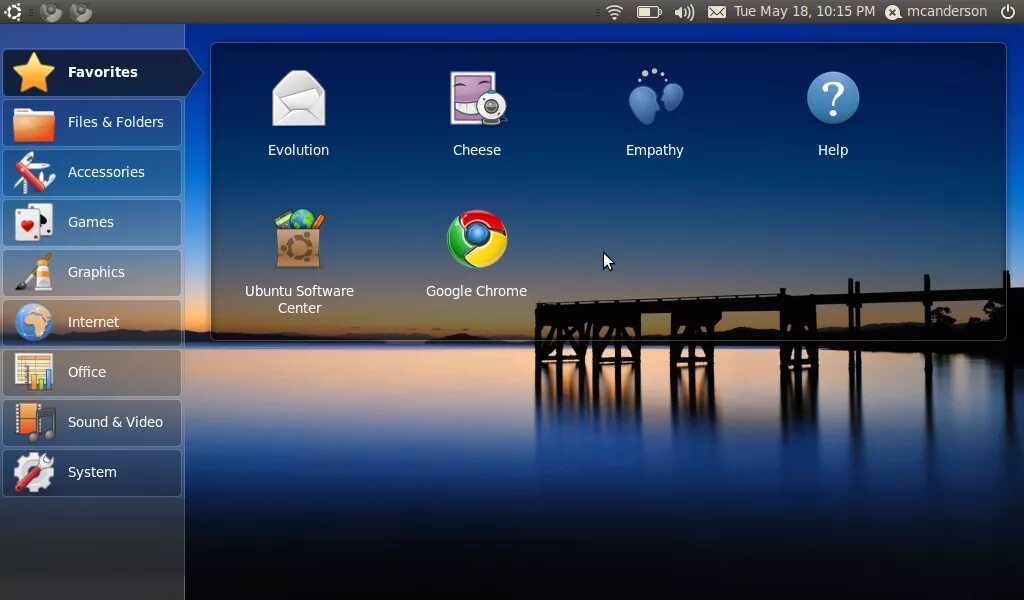This screenshot has height=600, width=1024.
Task: Select the Internet category
Action: 92,323
